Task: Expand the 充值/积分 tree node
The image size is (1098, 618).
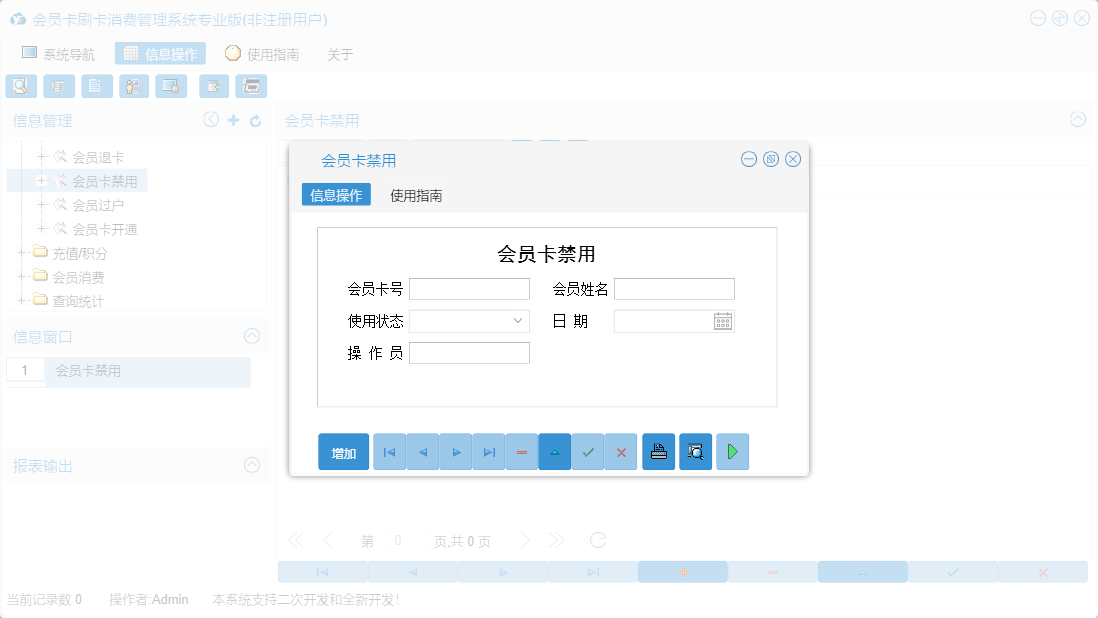Action: tap(22, 253)
